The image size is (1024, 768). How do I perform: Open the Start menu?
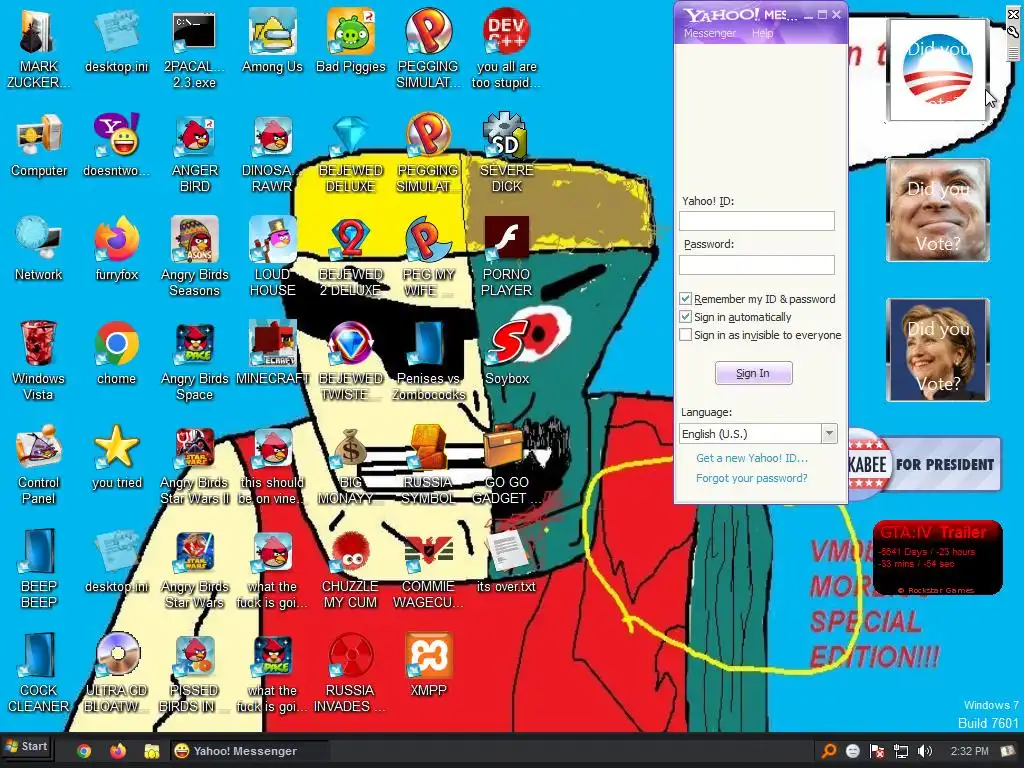tap(26, 746)
